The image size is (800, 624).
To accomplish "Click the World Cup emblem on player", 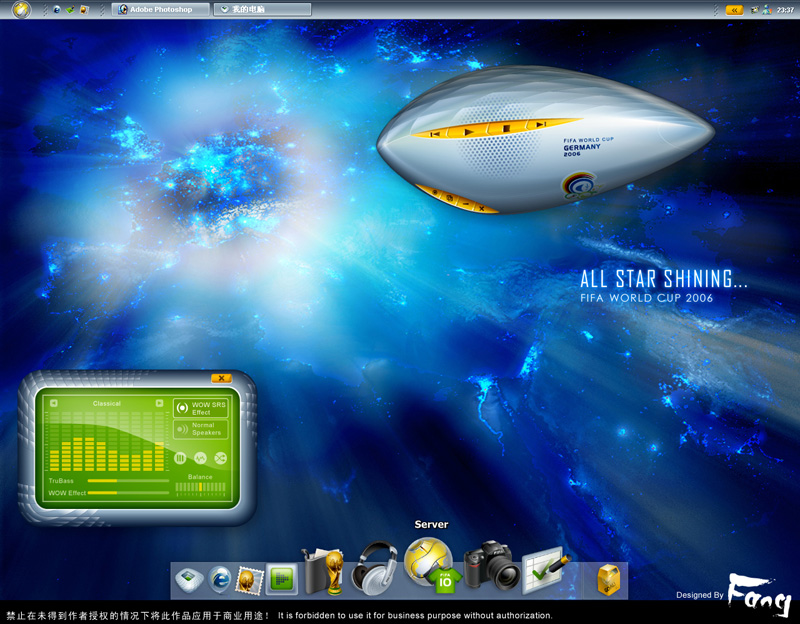I will click(583, 186).
